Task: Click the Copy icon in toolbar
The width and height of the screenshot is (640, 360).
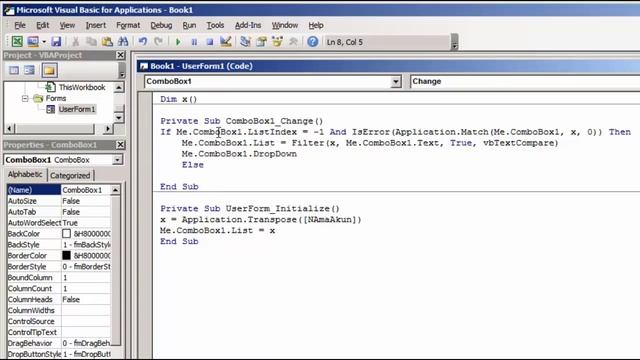Action: coord(91,42)
